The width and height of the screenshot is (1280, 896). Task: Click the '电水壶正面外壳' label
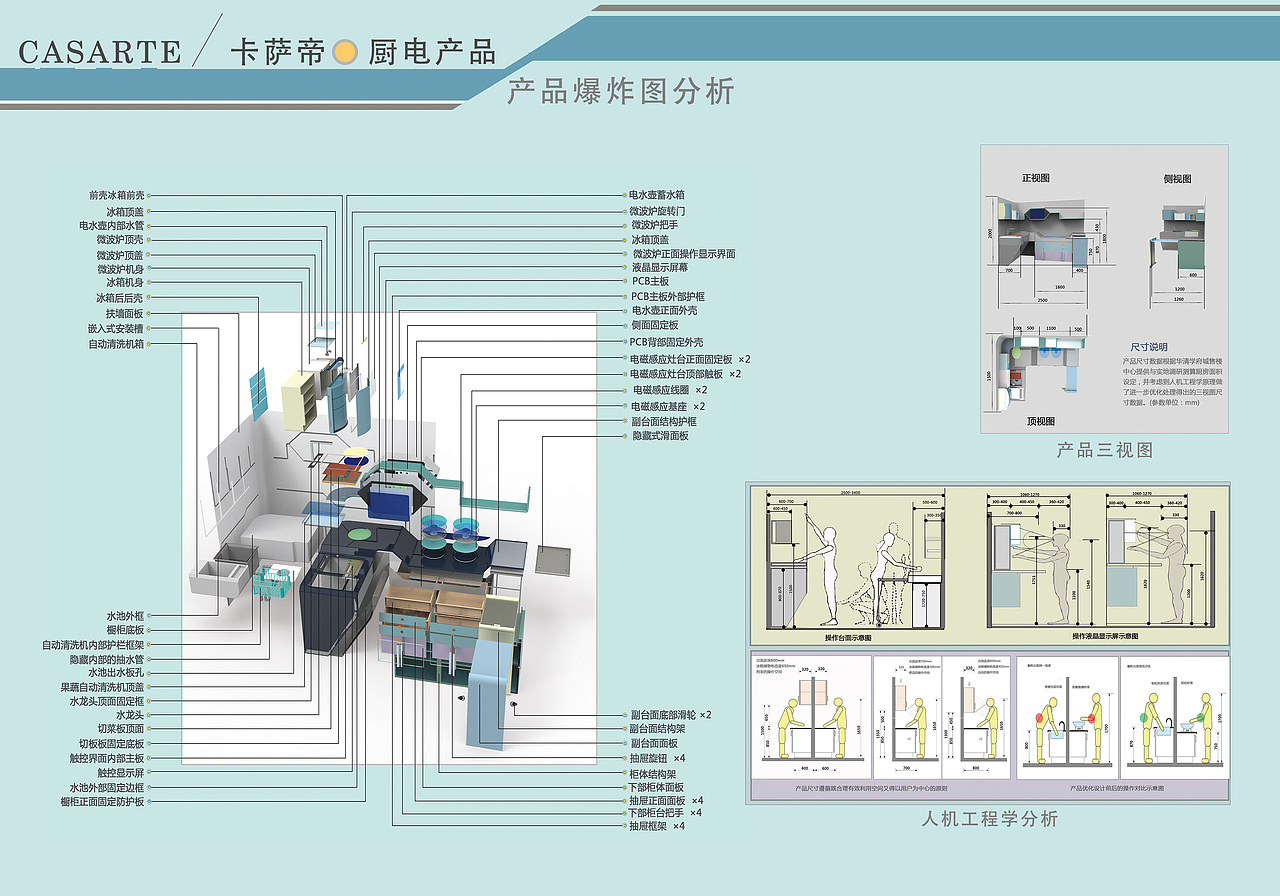point(665,311)
